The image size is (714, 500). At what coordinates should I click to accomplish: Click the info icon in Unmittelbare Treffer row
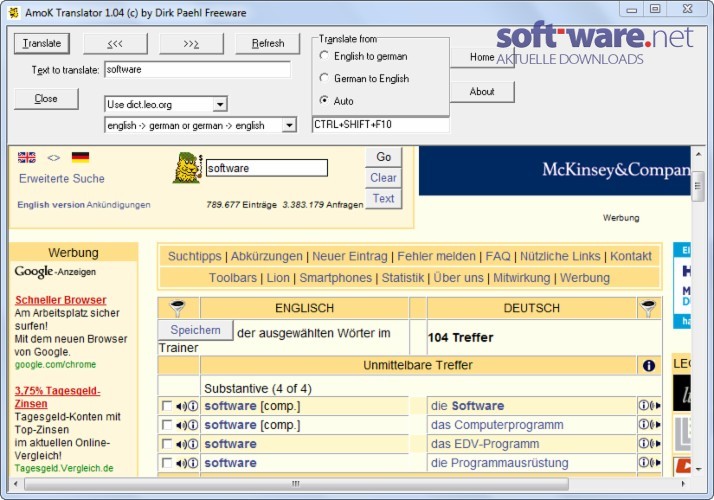point(649,365)
